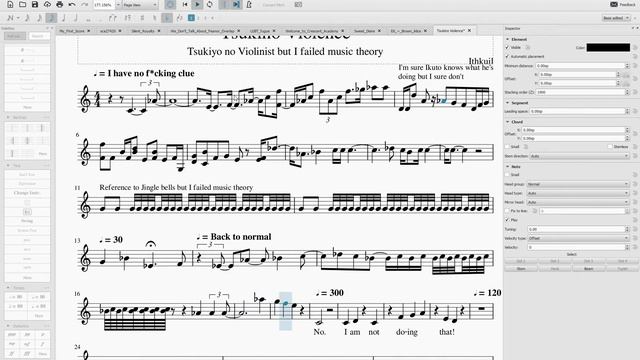This screenshot has width=640, height=360.
Task: Start playback with the Play button
Action: (x=197, y=4)
